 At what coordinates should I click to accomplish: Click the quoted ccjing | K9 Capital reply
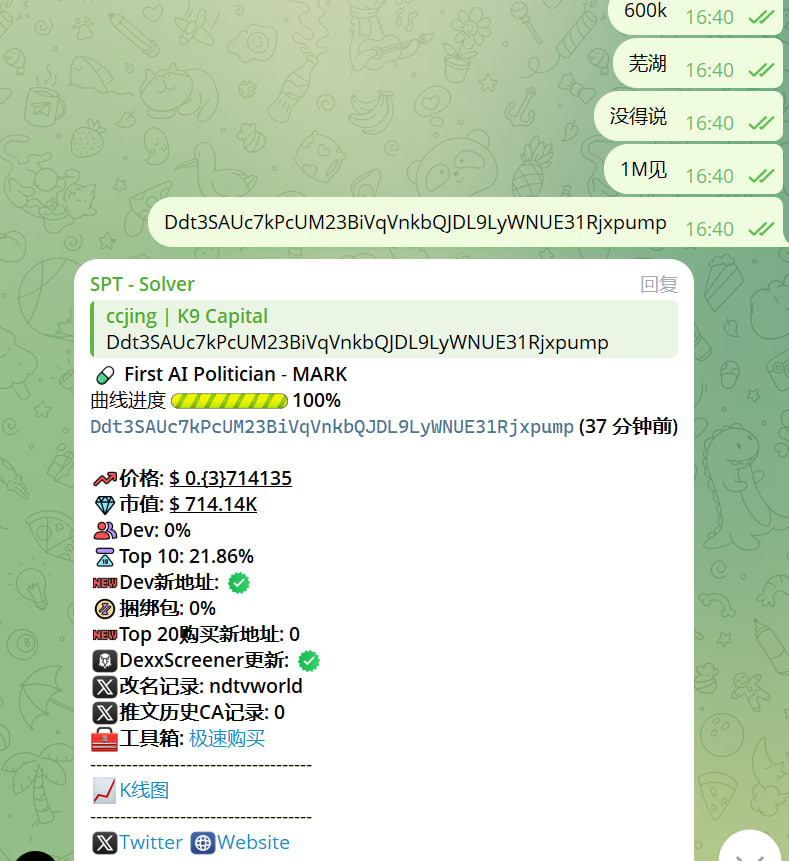[384, 329]
